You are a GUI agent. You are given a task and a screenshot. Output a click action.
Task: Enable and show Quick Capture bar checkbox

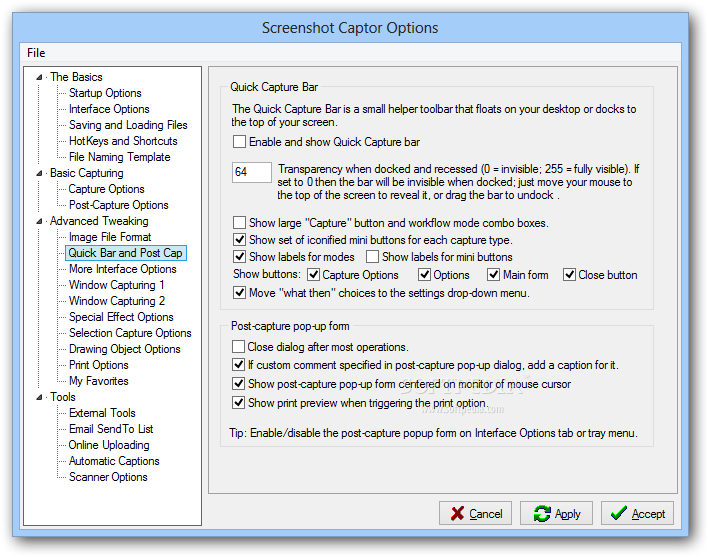(239, 142)
